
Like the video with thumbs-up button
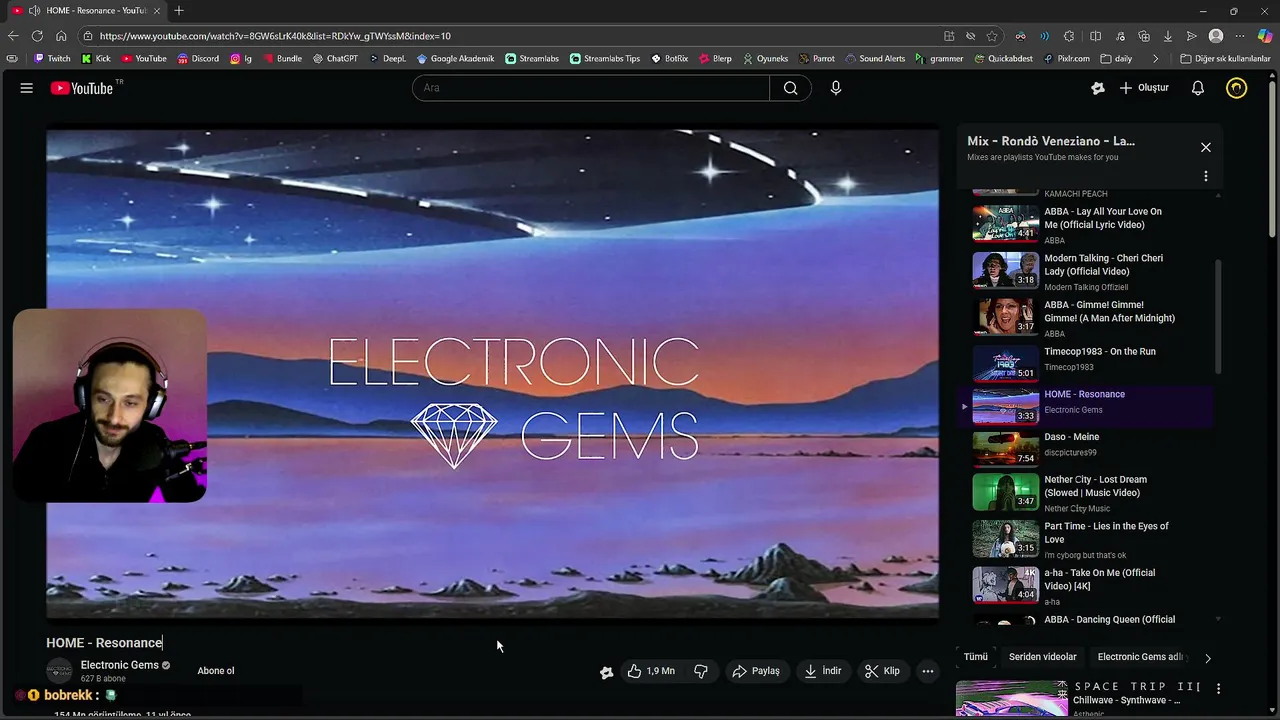[650, 671]
